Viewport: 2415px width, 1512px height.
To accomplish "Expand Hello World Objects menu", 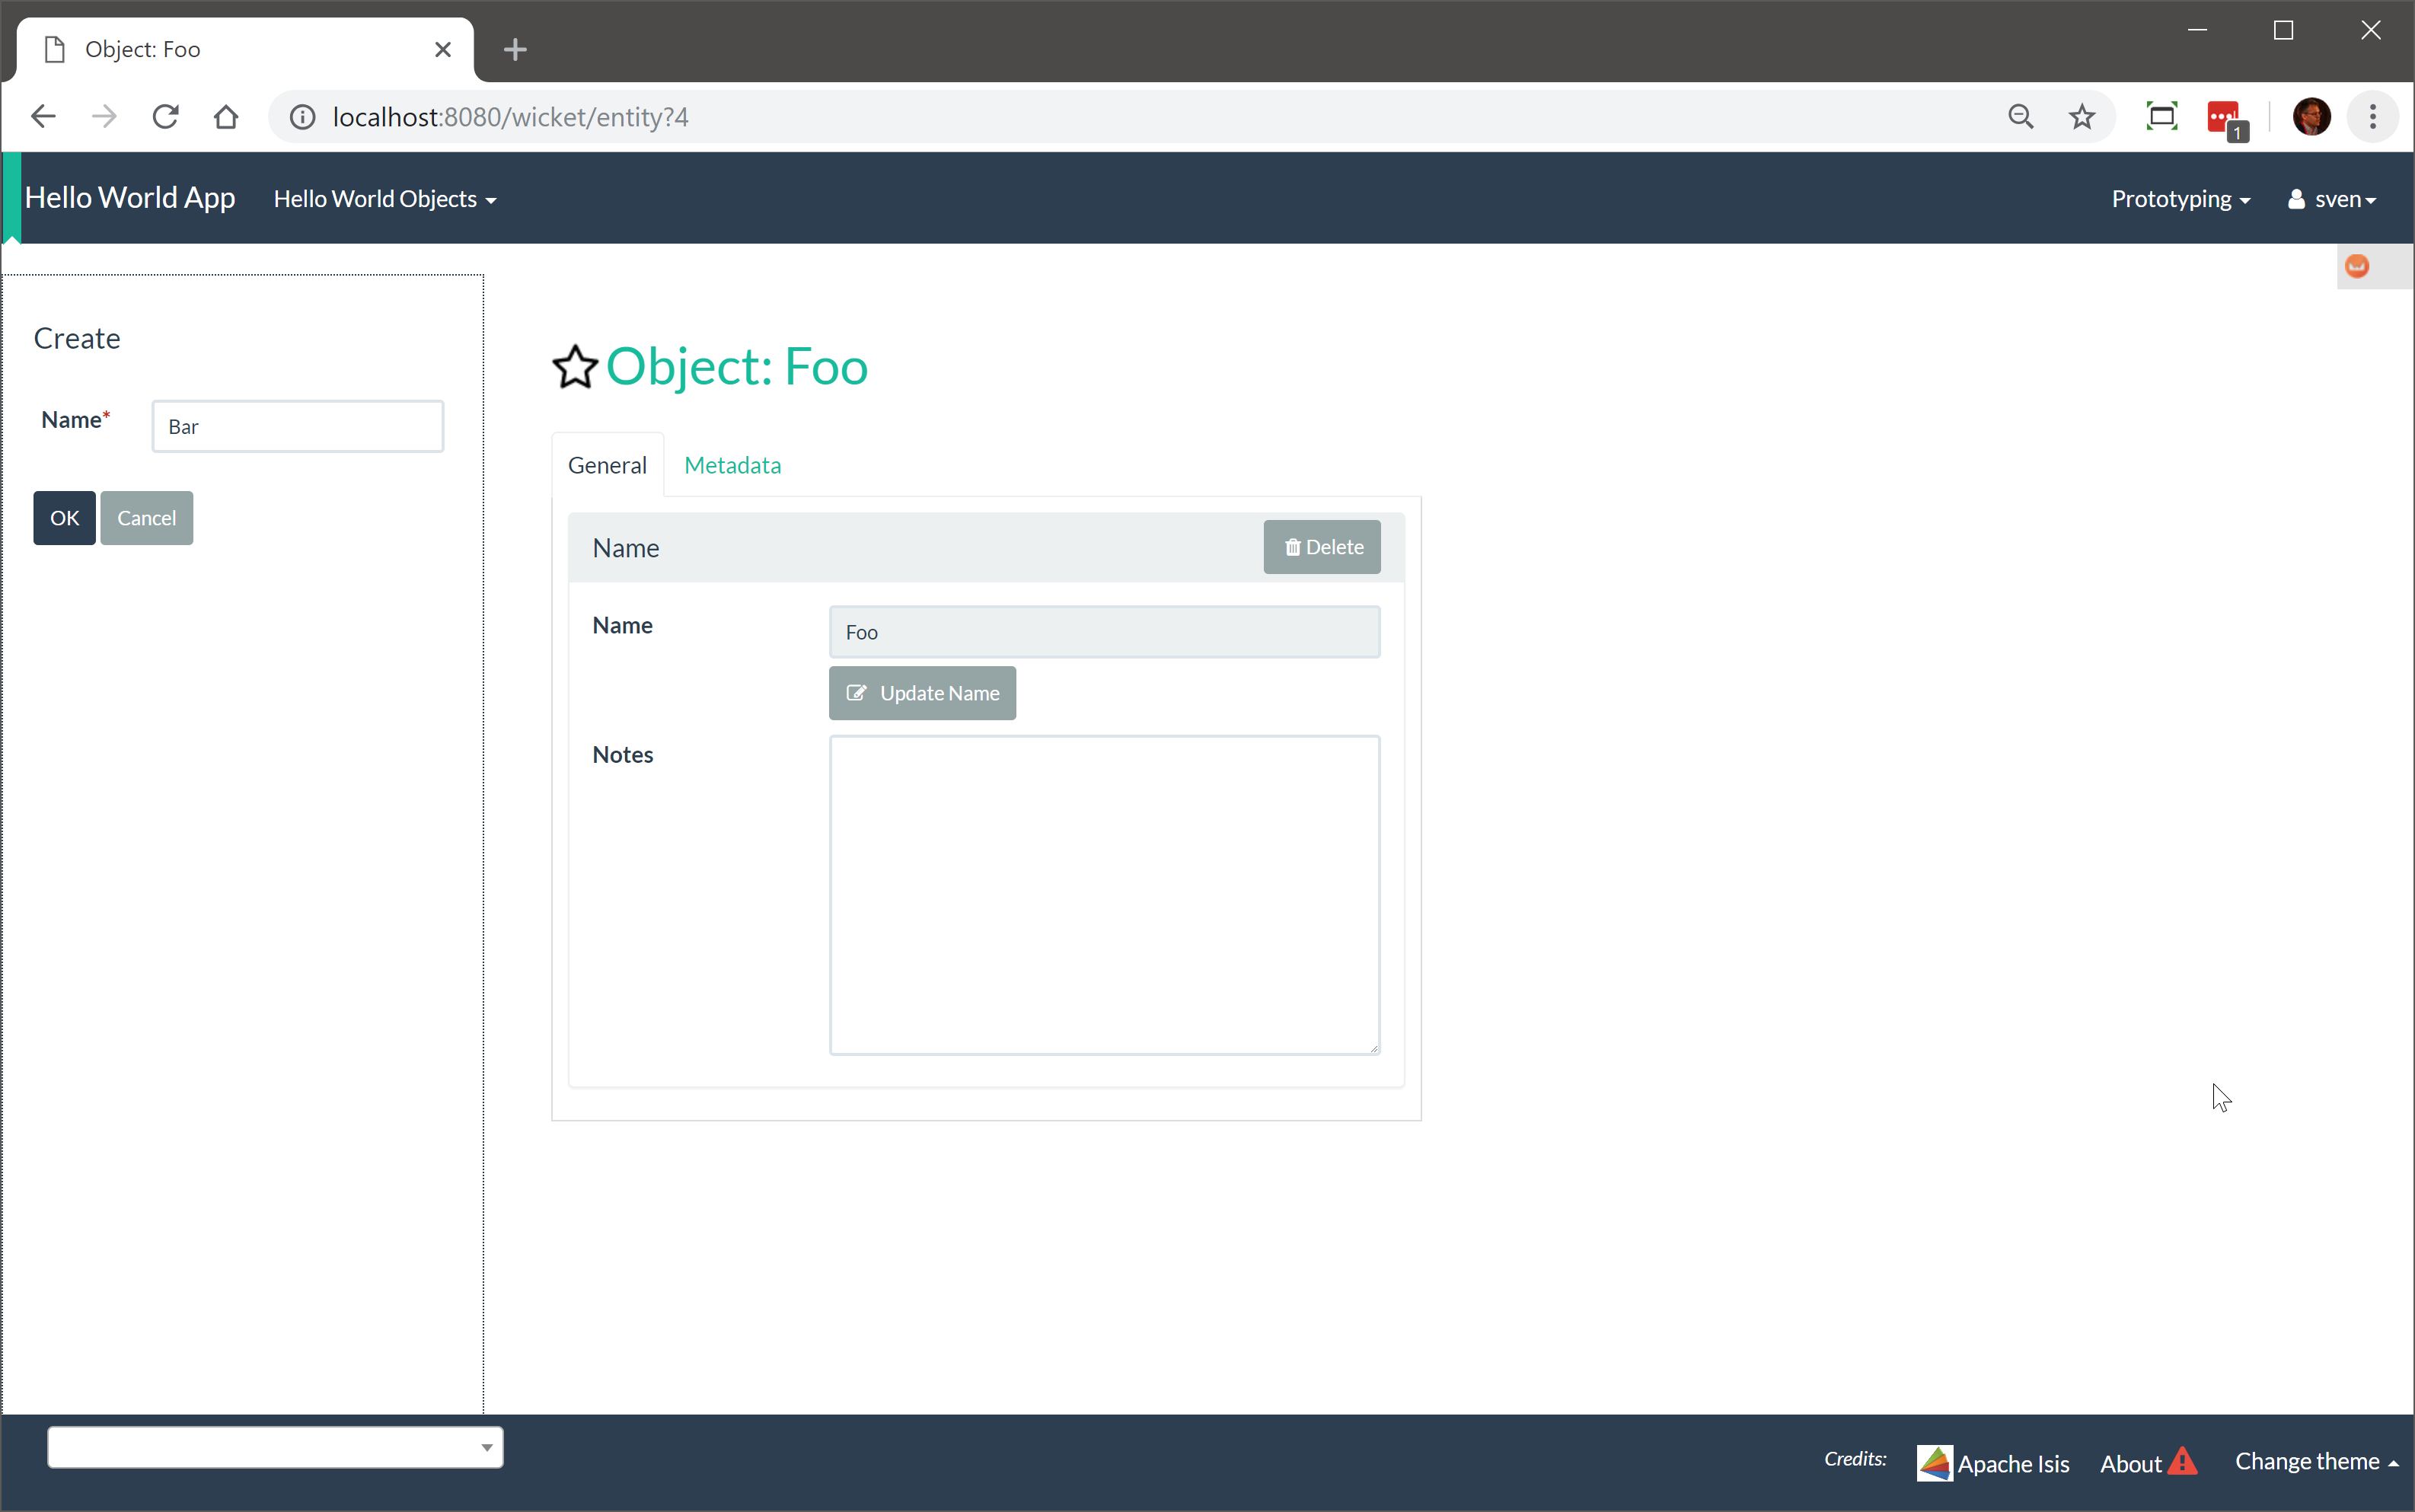I will 385,199.
